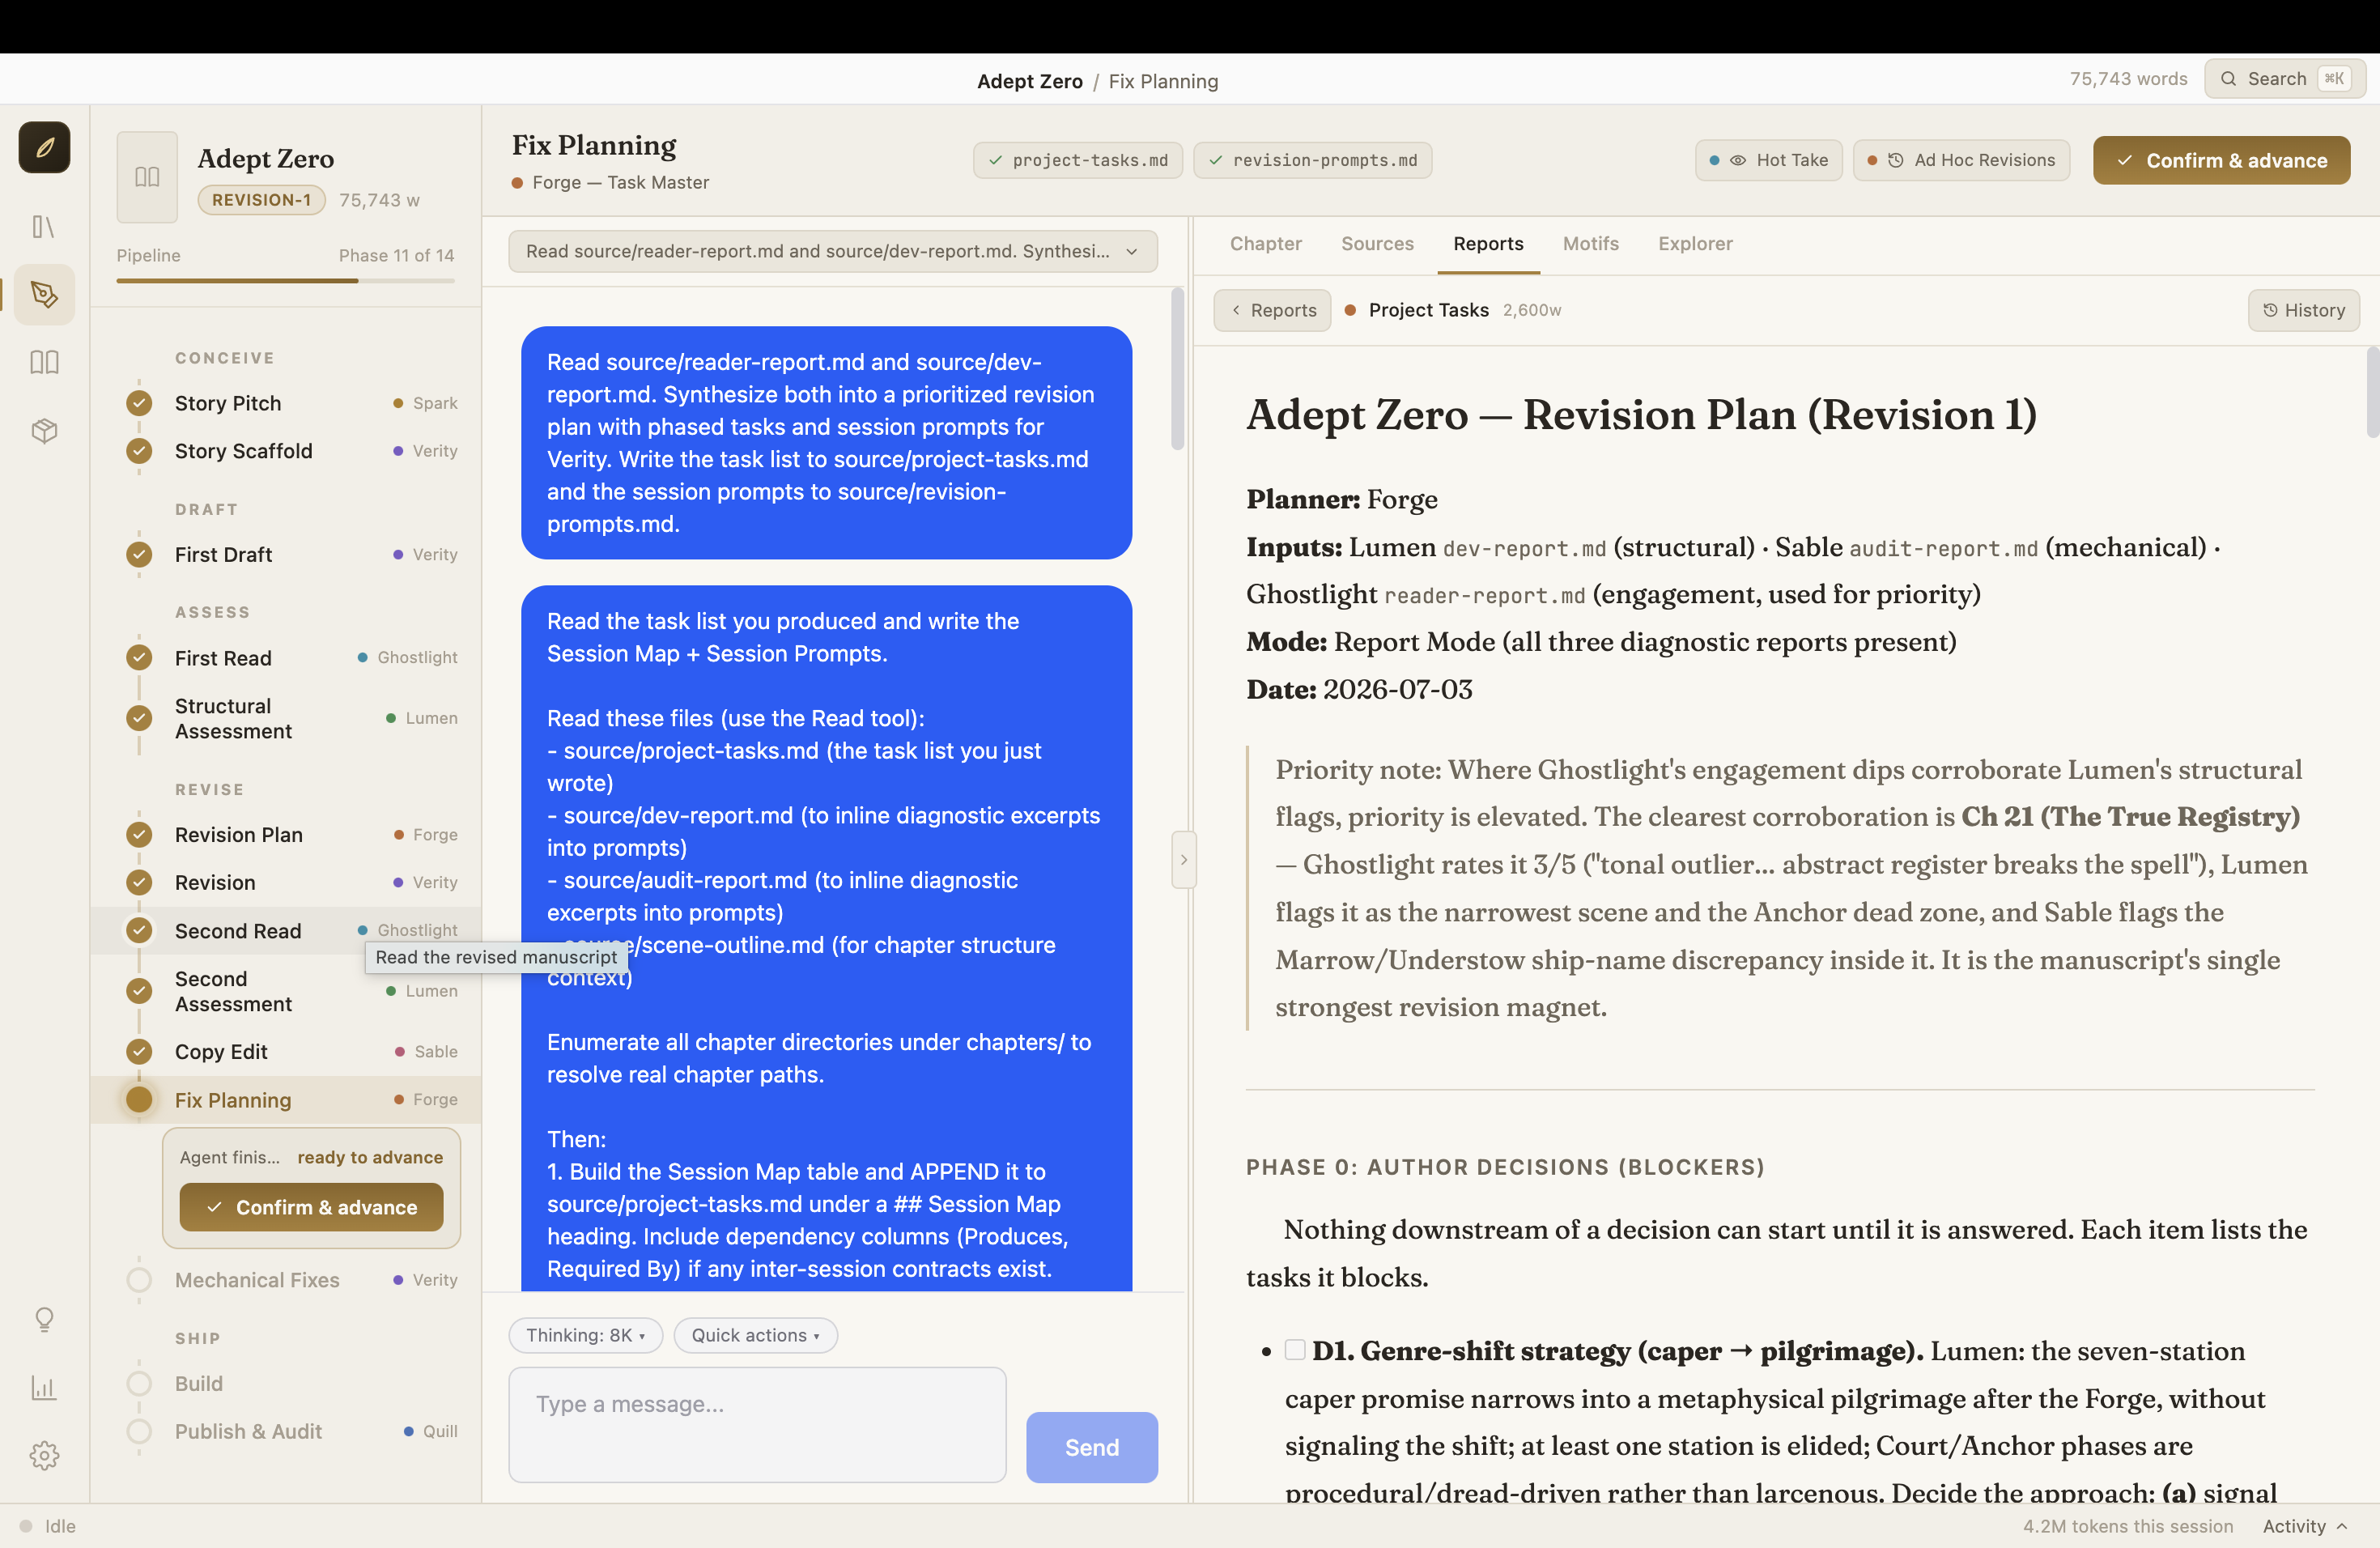Open the settings gear icon
This screenshot has width=2380, height=1548.
click(x=44, y=1455)
